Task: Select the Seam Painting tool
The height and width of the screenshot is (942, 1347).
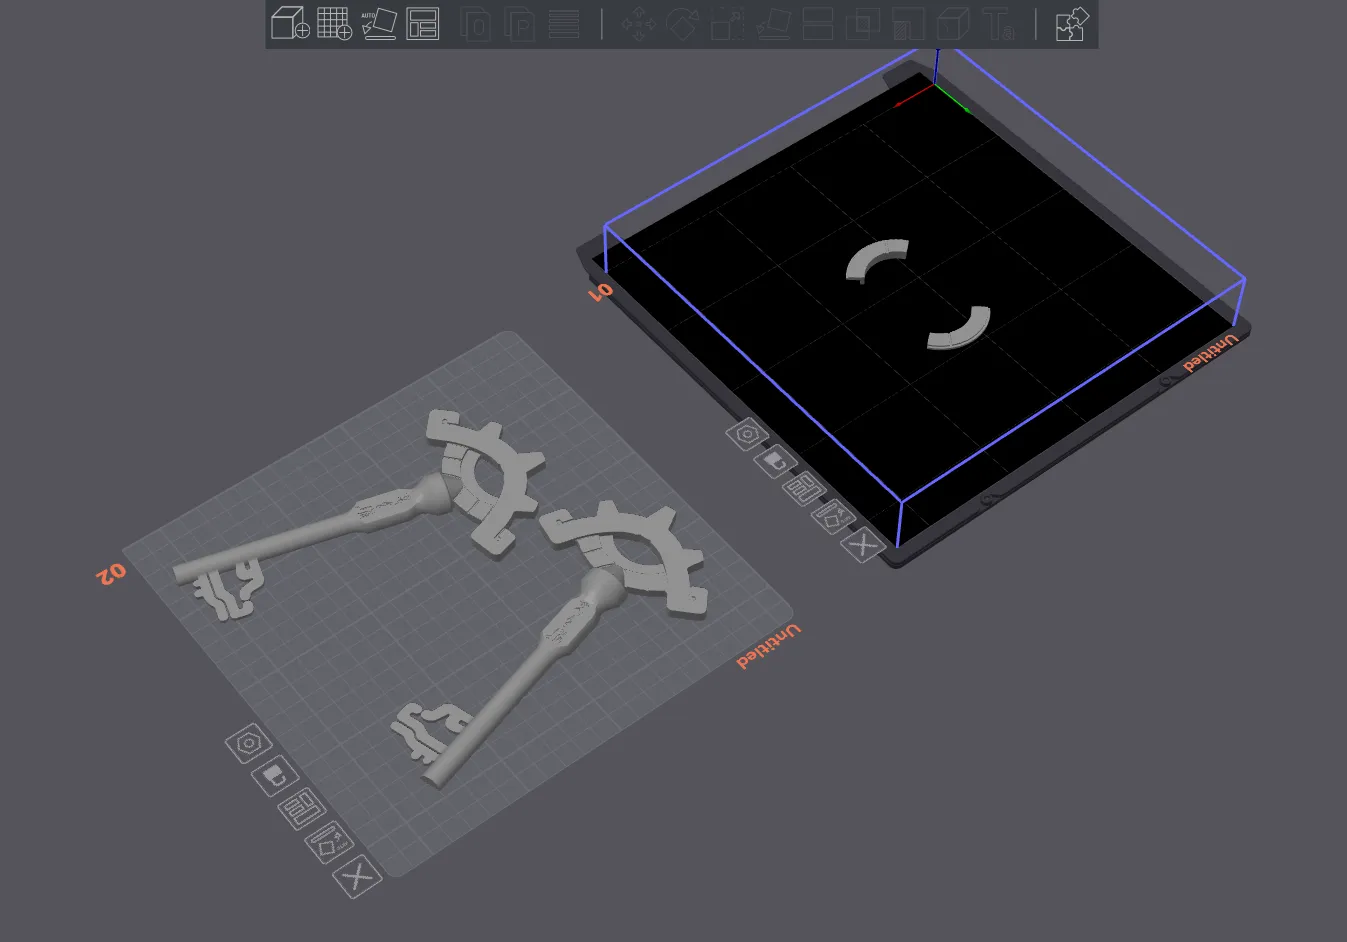Action: (953, 23)
